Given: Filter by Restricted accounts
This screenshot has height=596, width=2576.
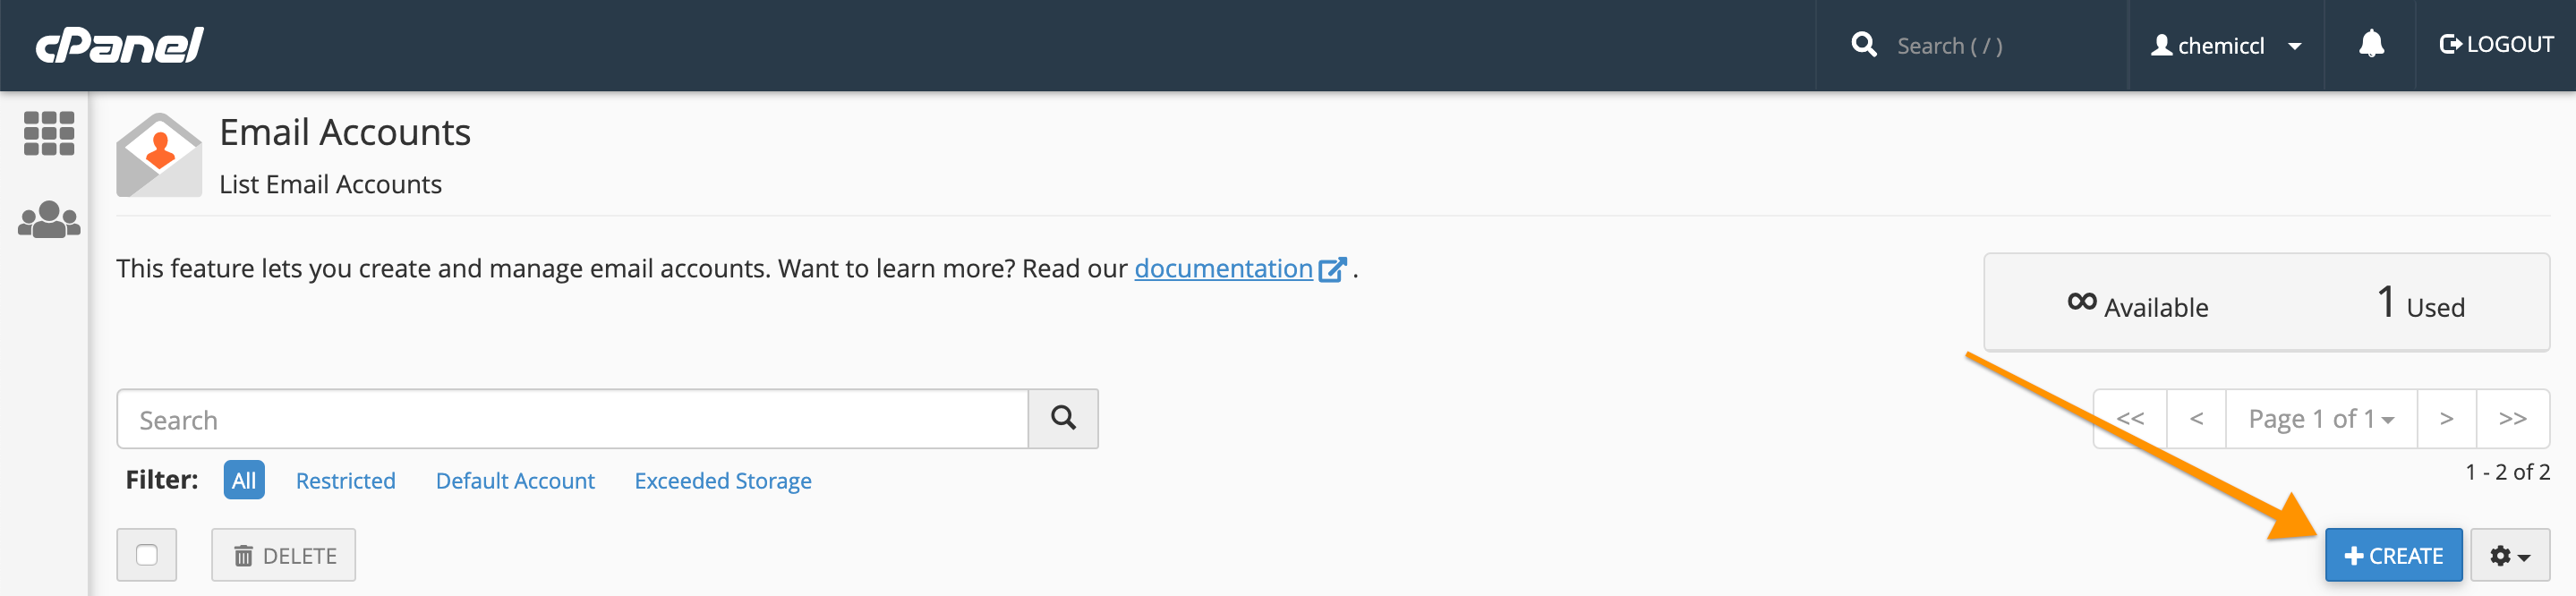Looking at the screenshot, I should point(346,481).
